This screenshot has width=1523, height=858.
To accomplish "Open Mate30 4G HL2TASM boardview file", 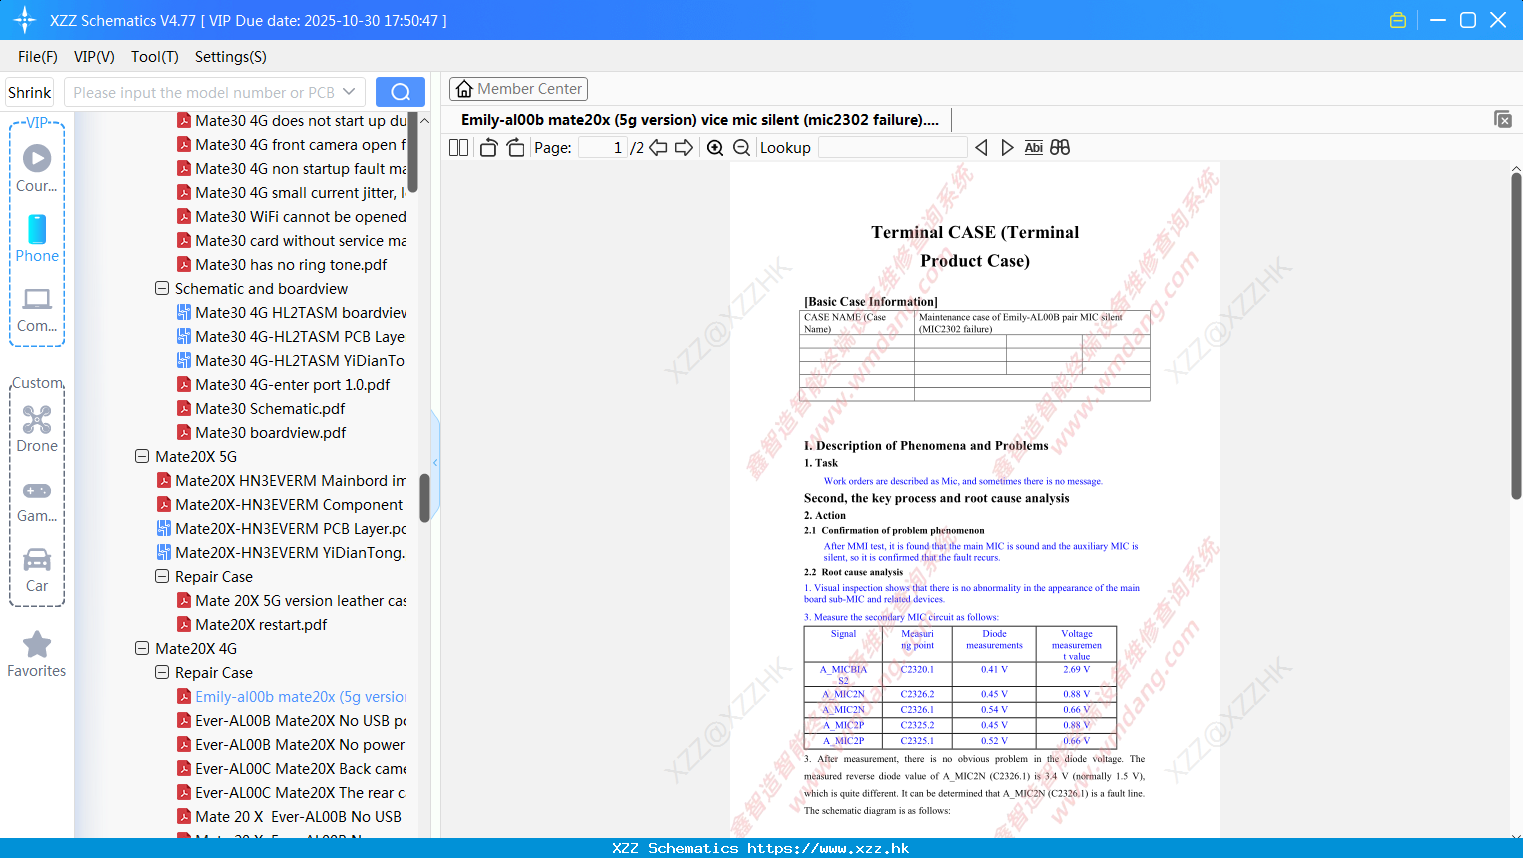I will (x=292, y=312).
